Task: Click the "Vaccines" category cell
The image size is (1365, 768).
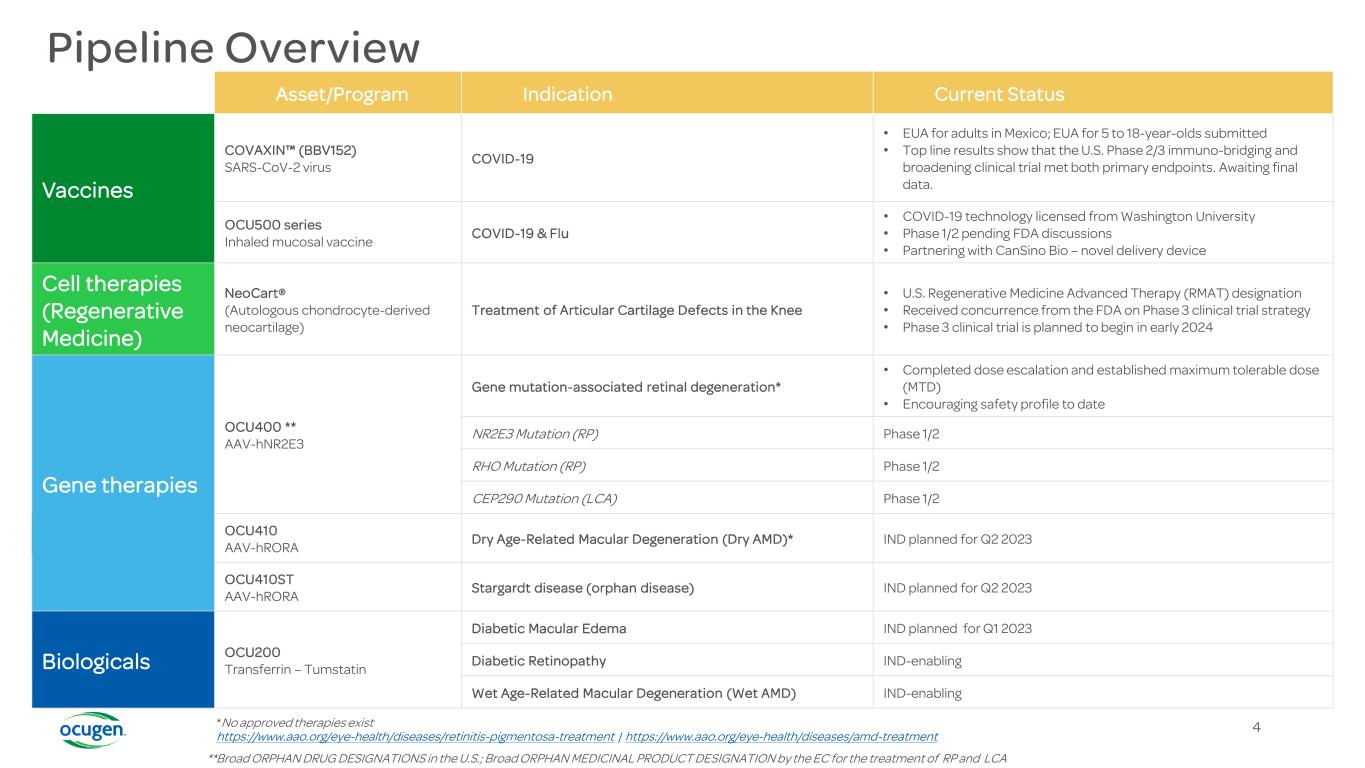Action: 124,189
